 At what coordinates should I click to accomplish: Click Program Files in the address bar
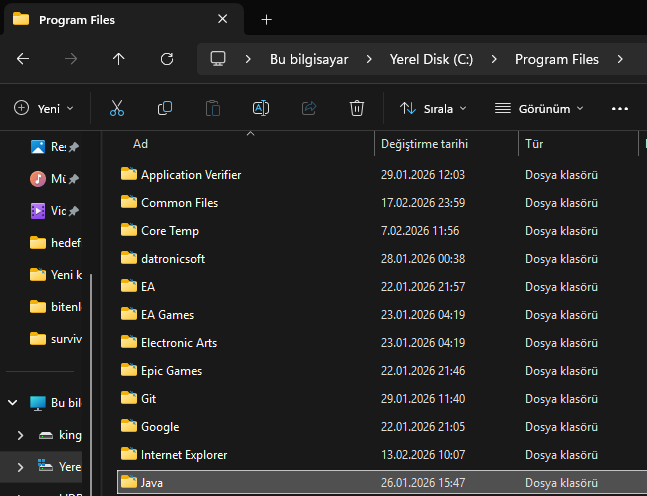point(557,59)
